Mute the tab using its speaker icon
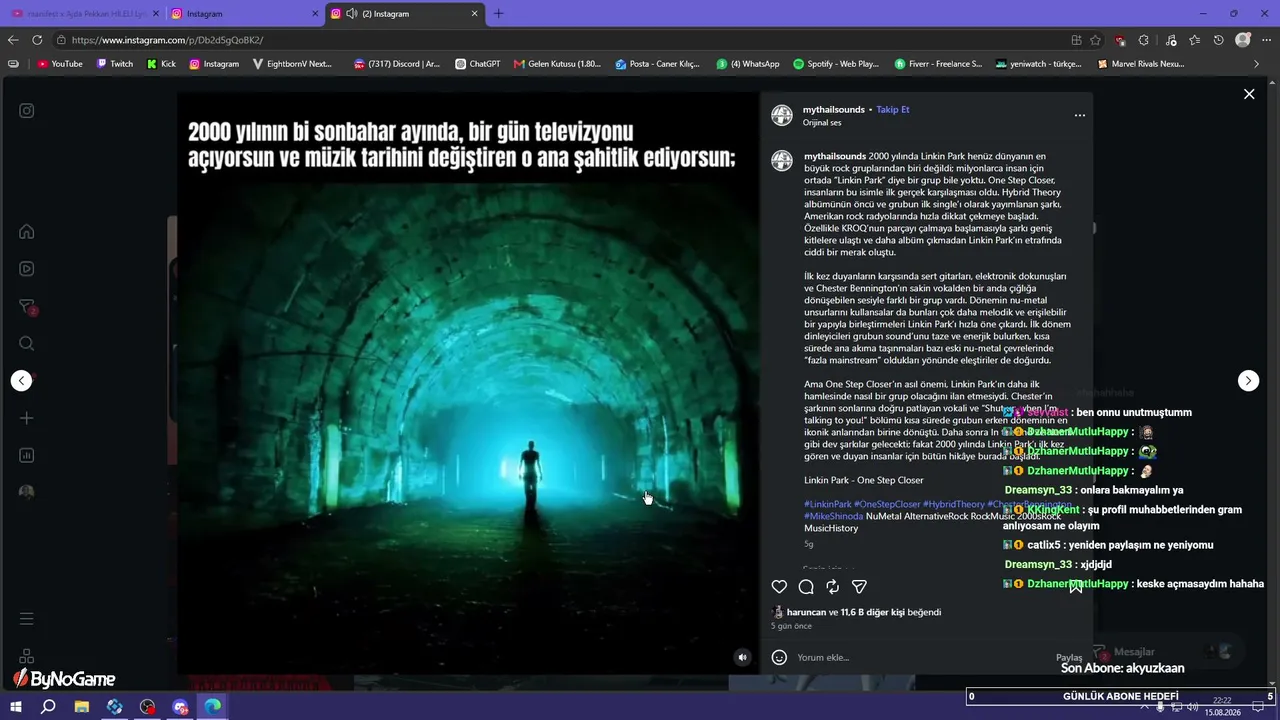Image resolution: width=1280 pixels, height=720 pixels. pos(352,13)
